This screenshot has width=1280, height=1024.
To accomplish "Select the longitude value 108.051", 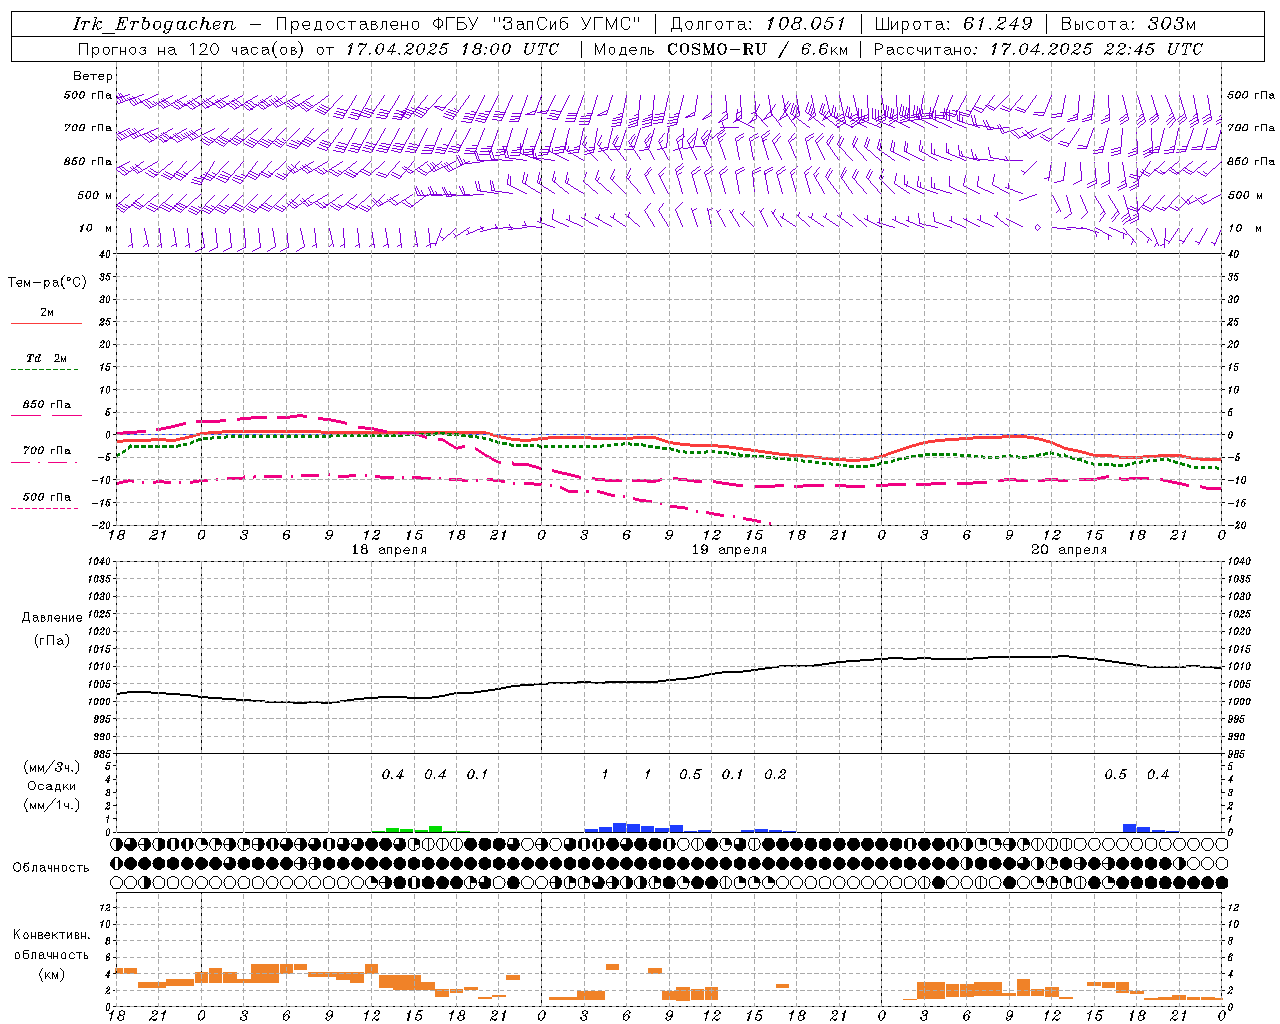I will pos(806,24).
